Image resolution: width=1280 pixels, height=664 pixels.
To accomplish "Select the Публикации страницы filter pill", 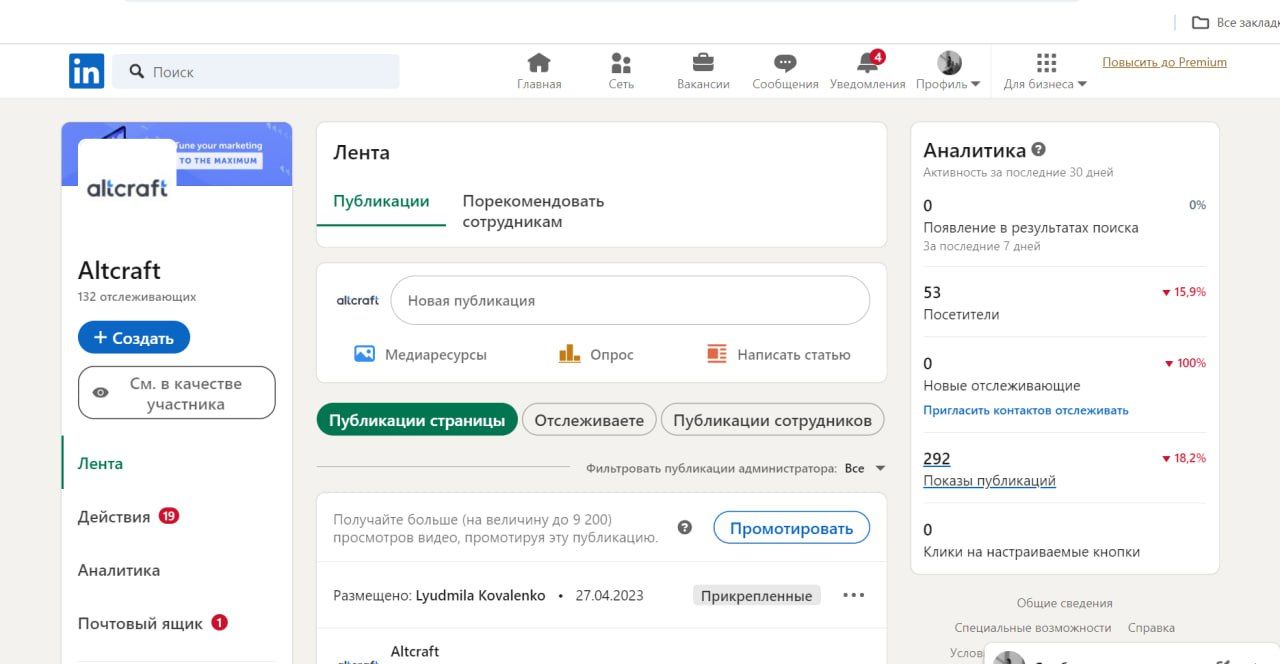I will pyautogui.click(x=417, y=420).
